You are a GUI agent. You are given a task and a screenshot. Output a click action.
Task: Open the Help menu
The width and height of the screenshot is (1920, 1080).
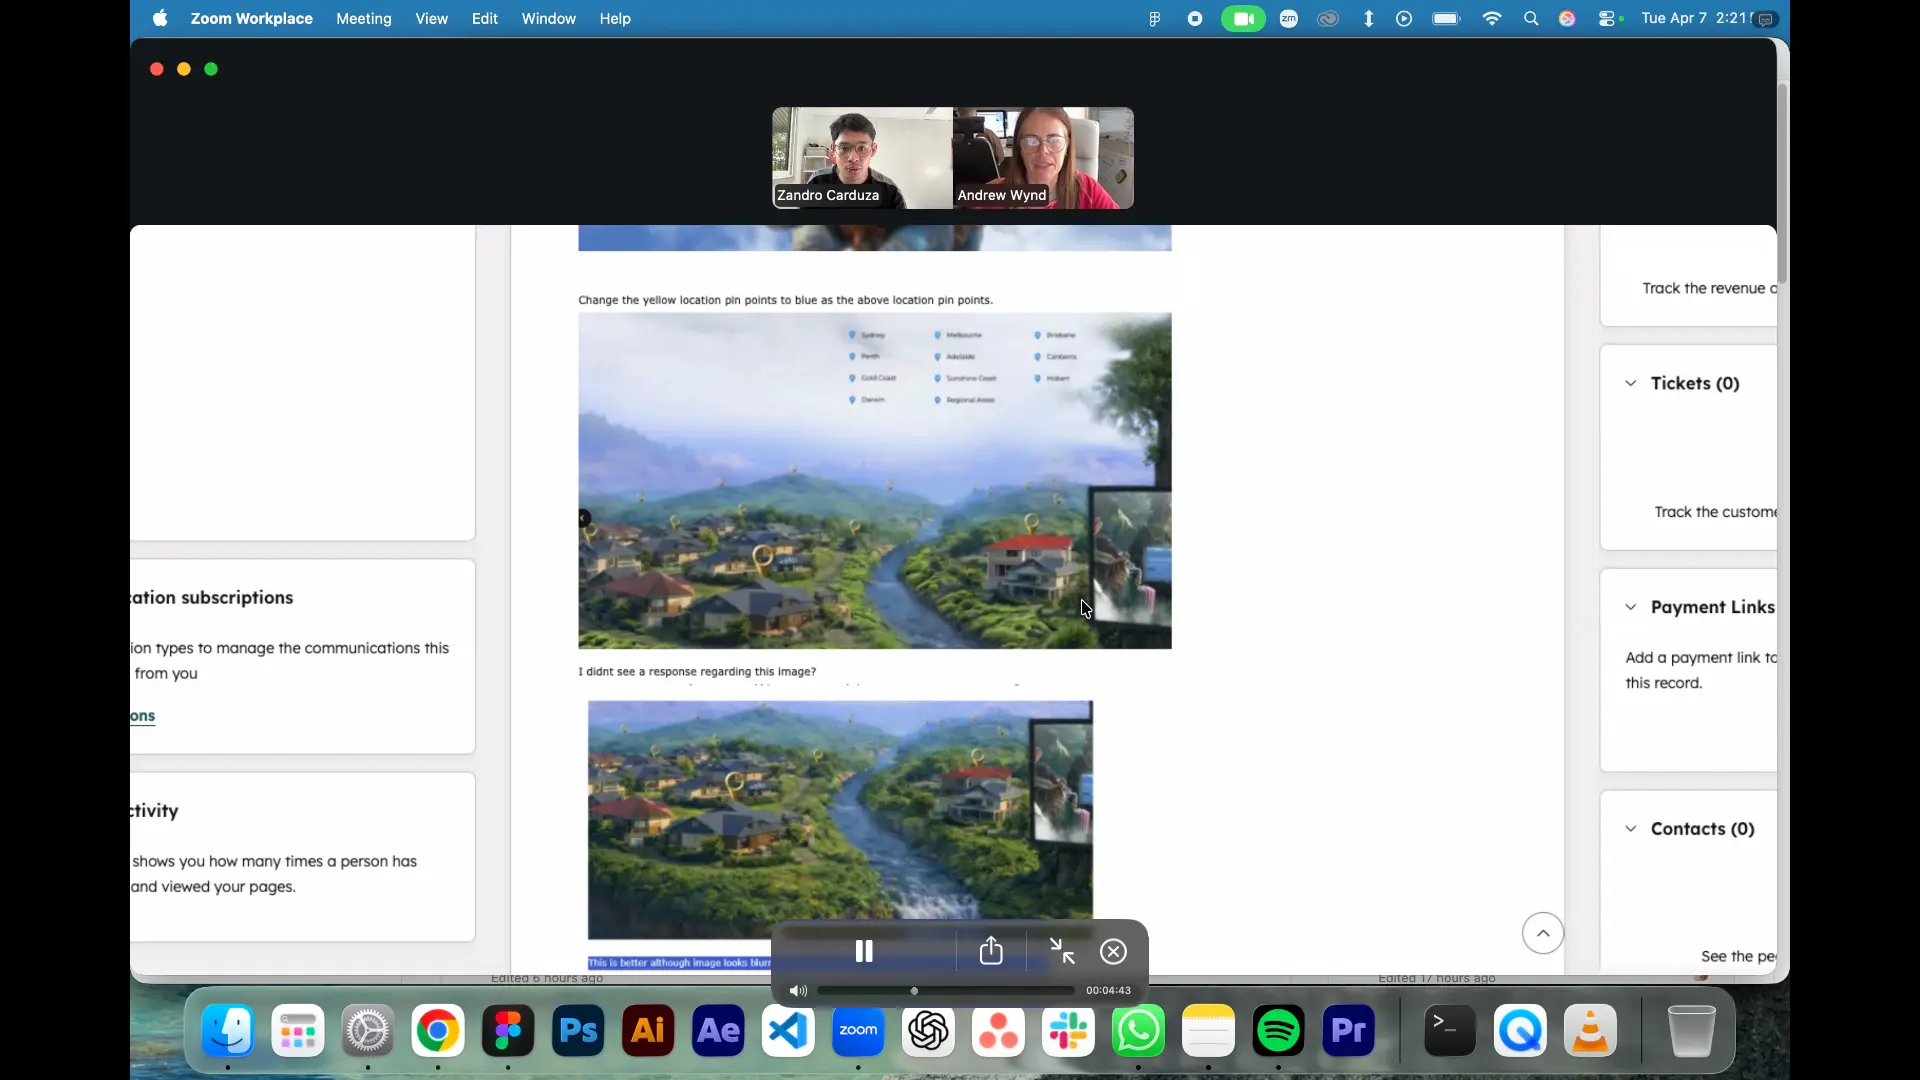point(615,18)
